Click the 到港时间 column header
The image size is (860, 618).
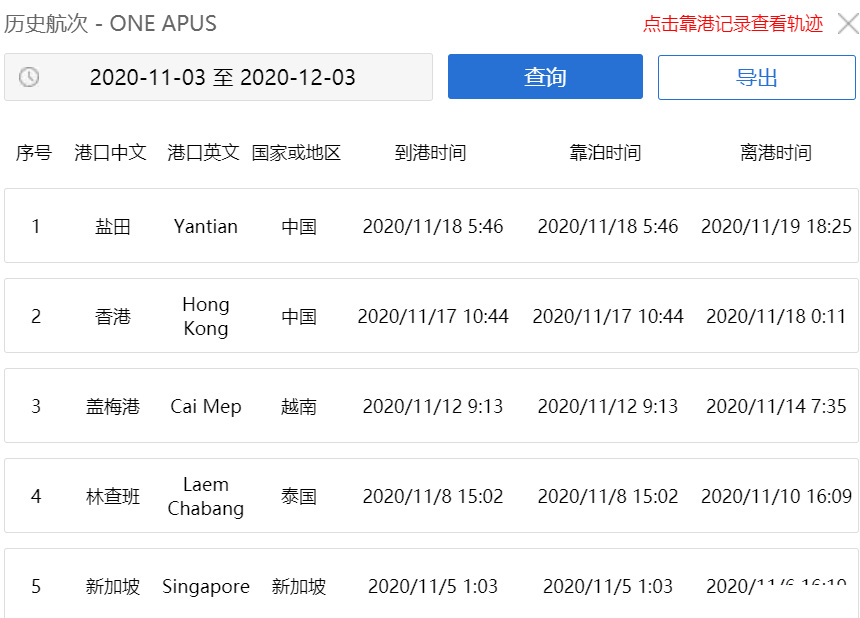[x=431, y=153]
